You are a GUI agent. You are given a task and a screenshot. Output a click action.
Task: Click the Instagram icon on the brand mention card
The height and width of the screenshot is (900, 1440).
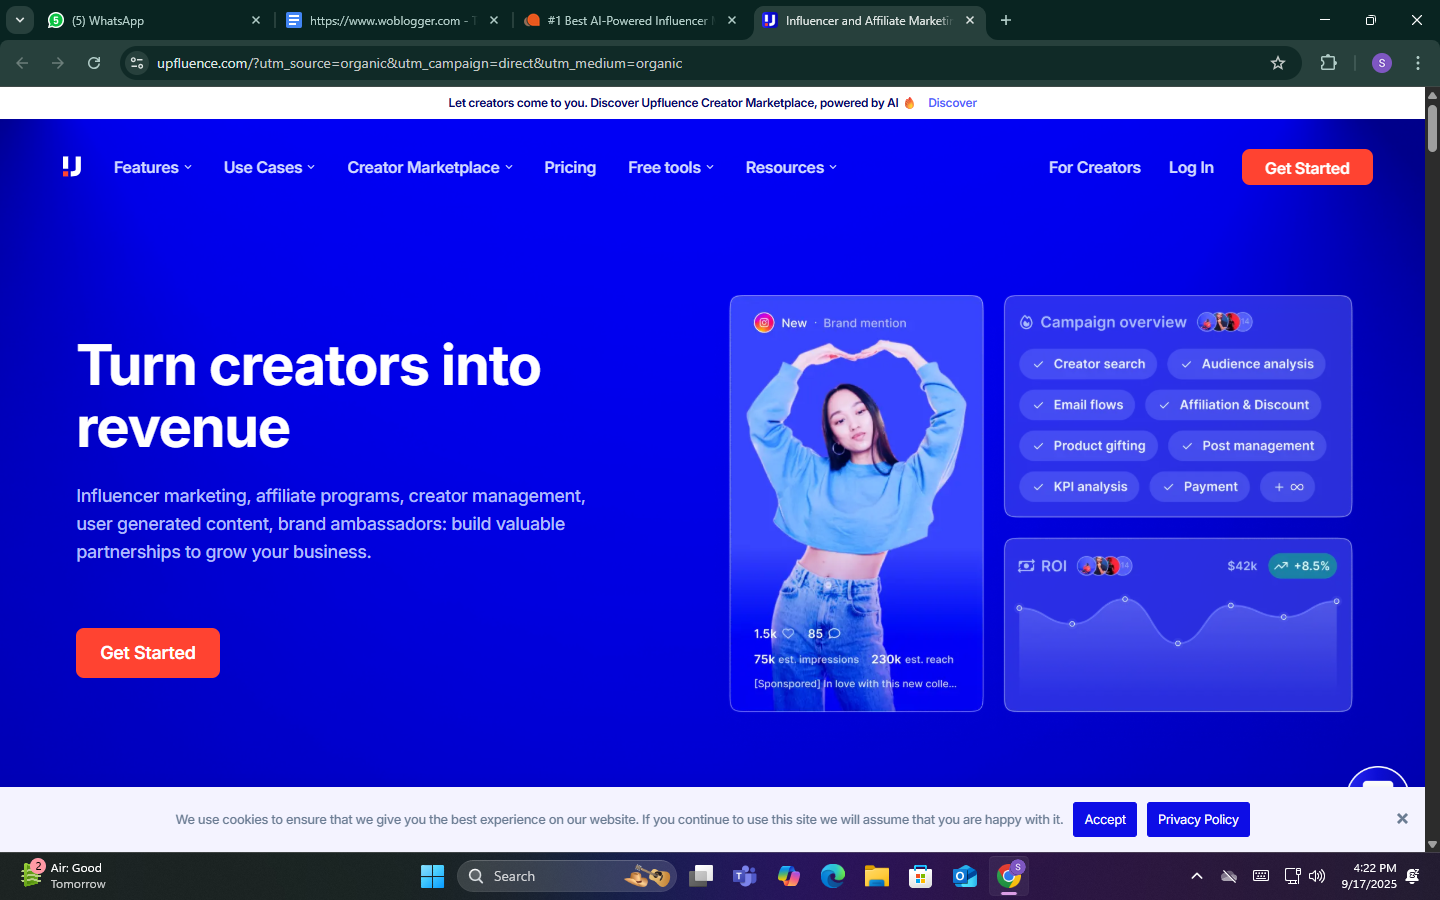[x=764, y=323]
